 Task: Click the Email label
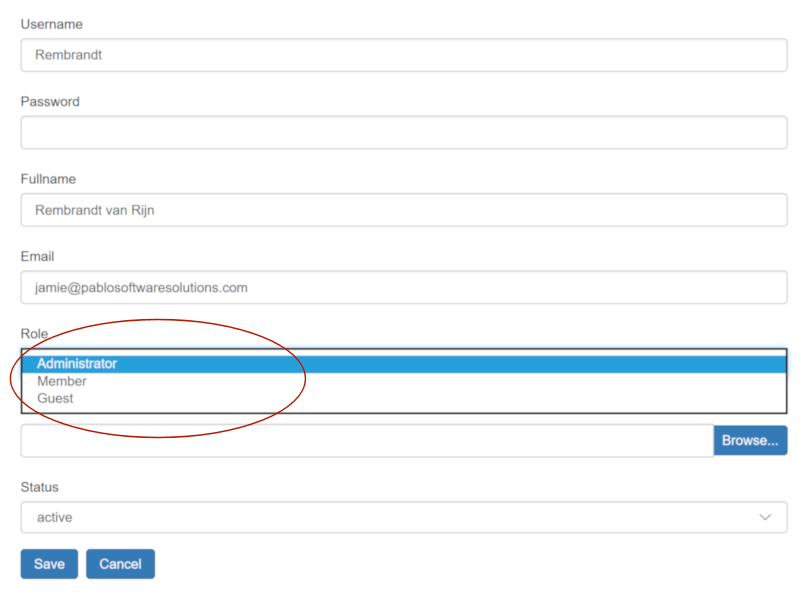pyautogui.click(x=37, y=257)
